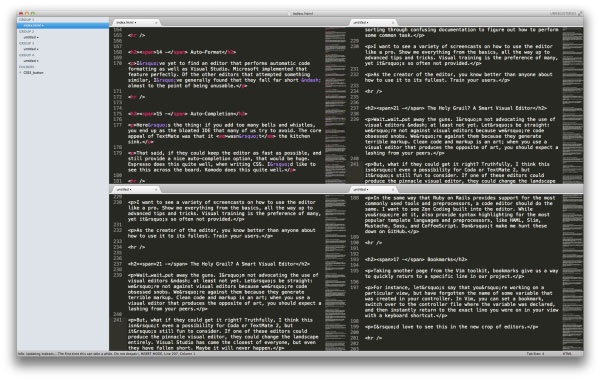Viewport: 600px width, 380px height.
Task: Select the untitled file under GROUP 4 in sidebar
Action: (31, 61)
